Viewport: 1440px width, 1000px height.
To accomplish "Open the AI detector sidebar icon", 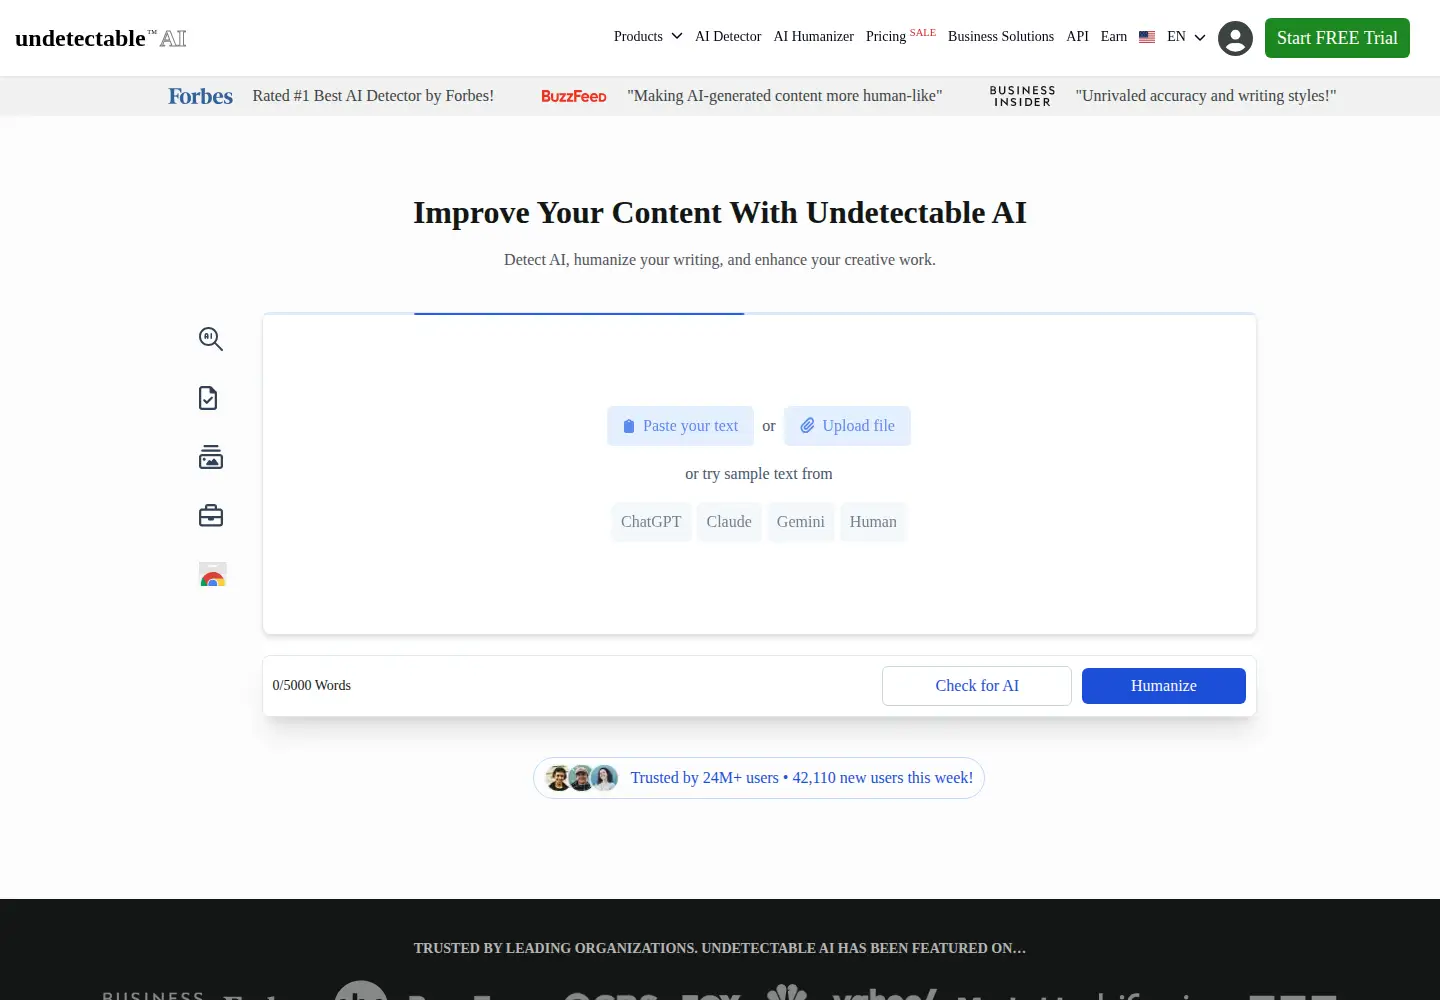I will coord(211,339).
